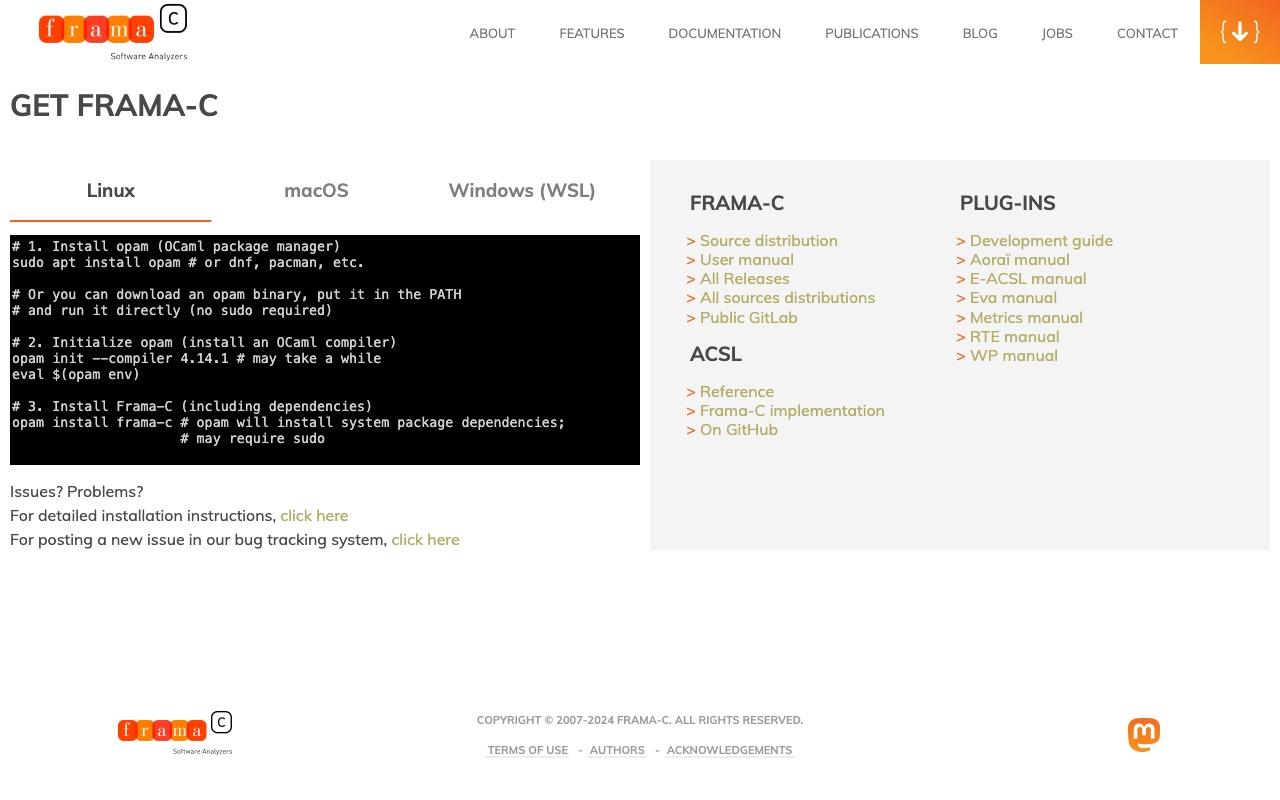Viewport: 1280px width, 800px height.
Task: Open the AUTHORS footer link
Action: 617,750
